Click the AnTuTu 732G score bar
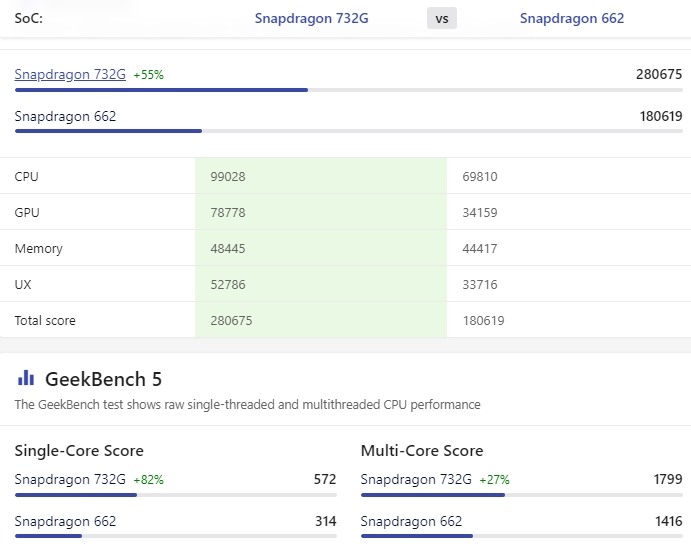The height and width of the screenshot is (558, 691). 349,90
